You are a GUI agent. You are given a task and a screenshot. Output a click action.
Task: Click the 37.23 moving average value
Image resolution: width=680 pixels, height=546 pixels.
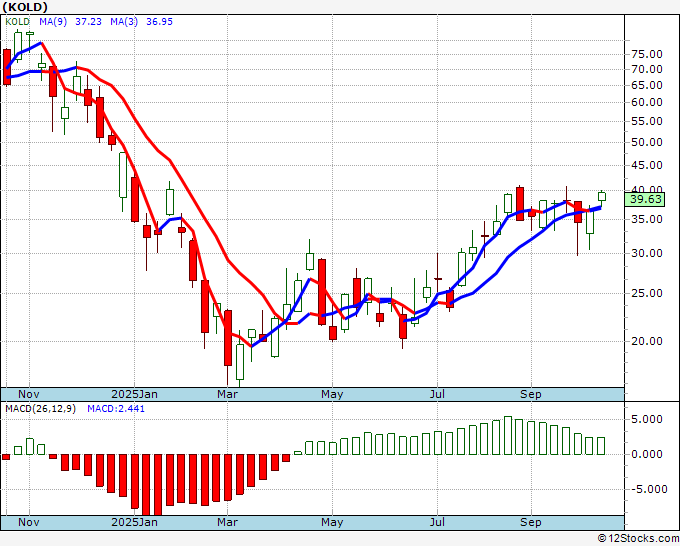point(88,21)
